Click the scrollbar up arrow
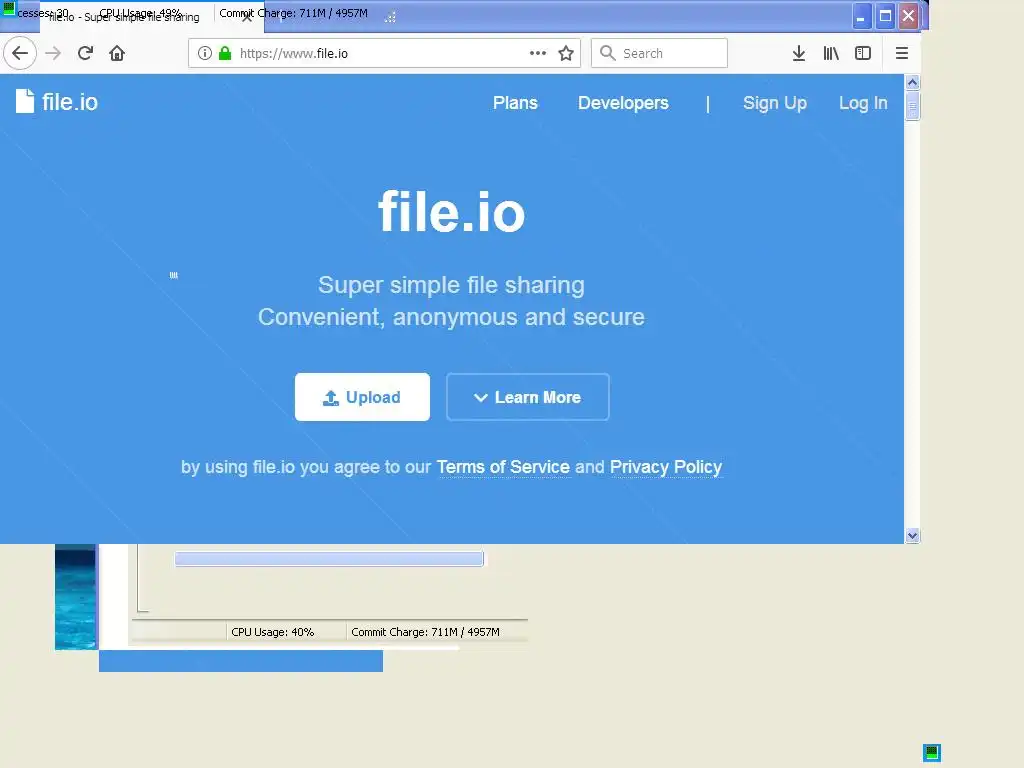Screen dimensions: 1024x768 tap(912, 82)
